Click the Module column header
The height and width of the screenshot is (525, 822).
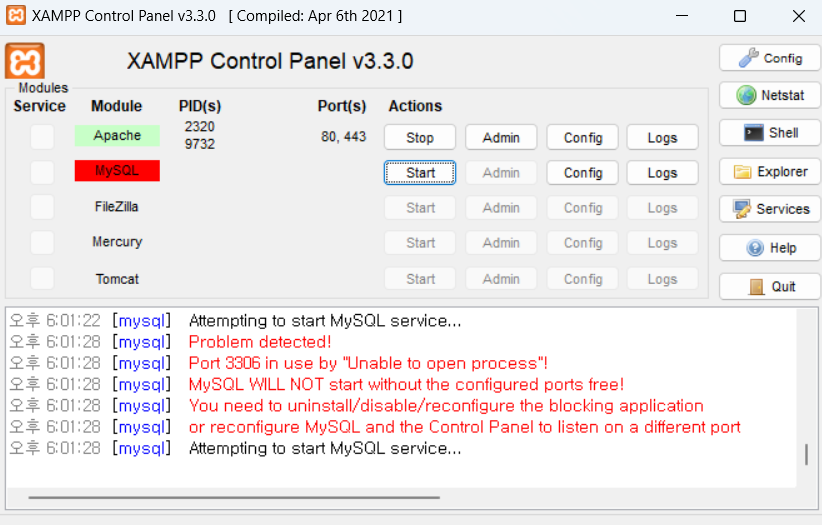[x=116, y=106]
